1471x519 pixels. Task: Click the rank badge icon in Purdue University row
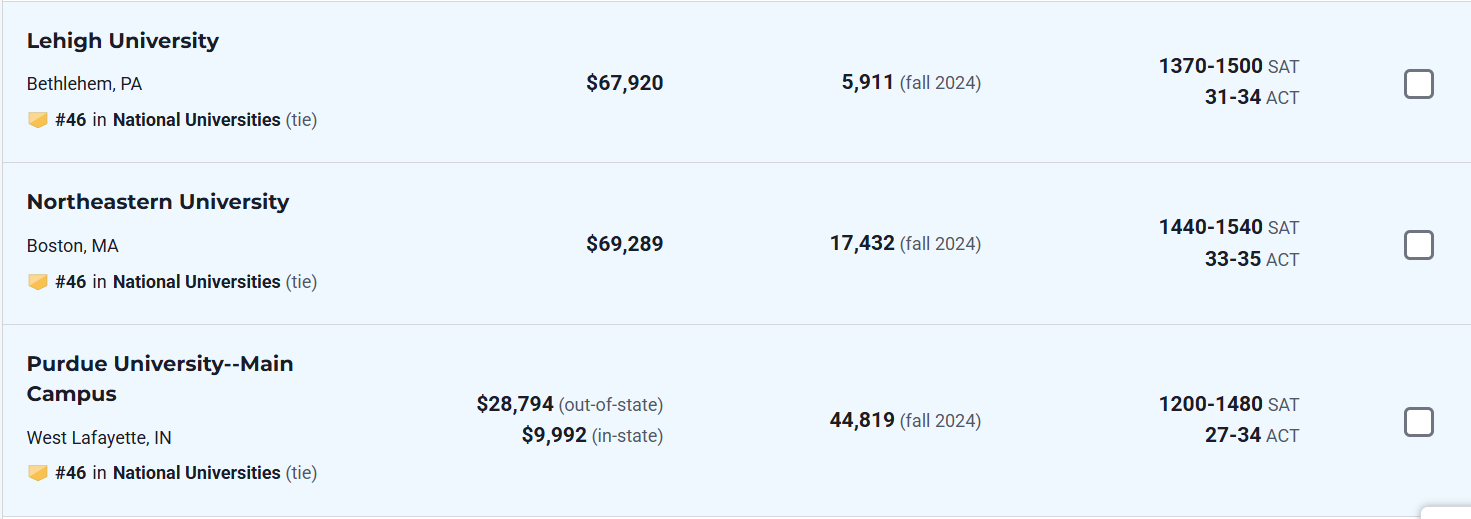(x=38, y=473)
